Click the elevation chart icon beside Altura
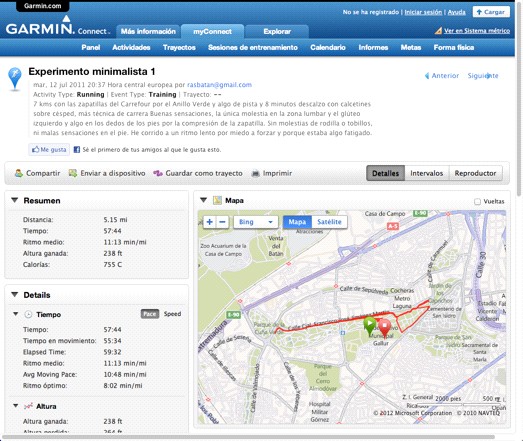The width and height of the screenshot is (523, 441). (x=28, y=406)
